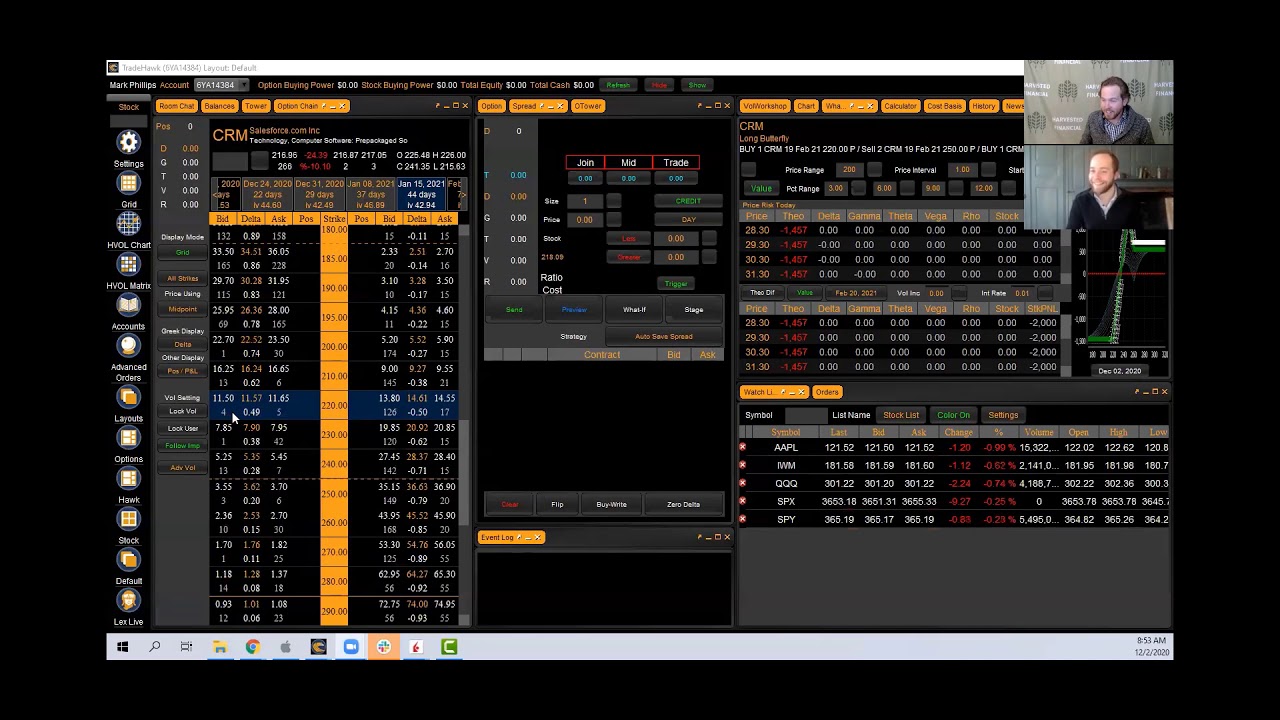Open the DAY time-in-force selector
This screenshot has height=720, width=1280.
pyautogui.click(x=688, y=219)
